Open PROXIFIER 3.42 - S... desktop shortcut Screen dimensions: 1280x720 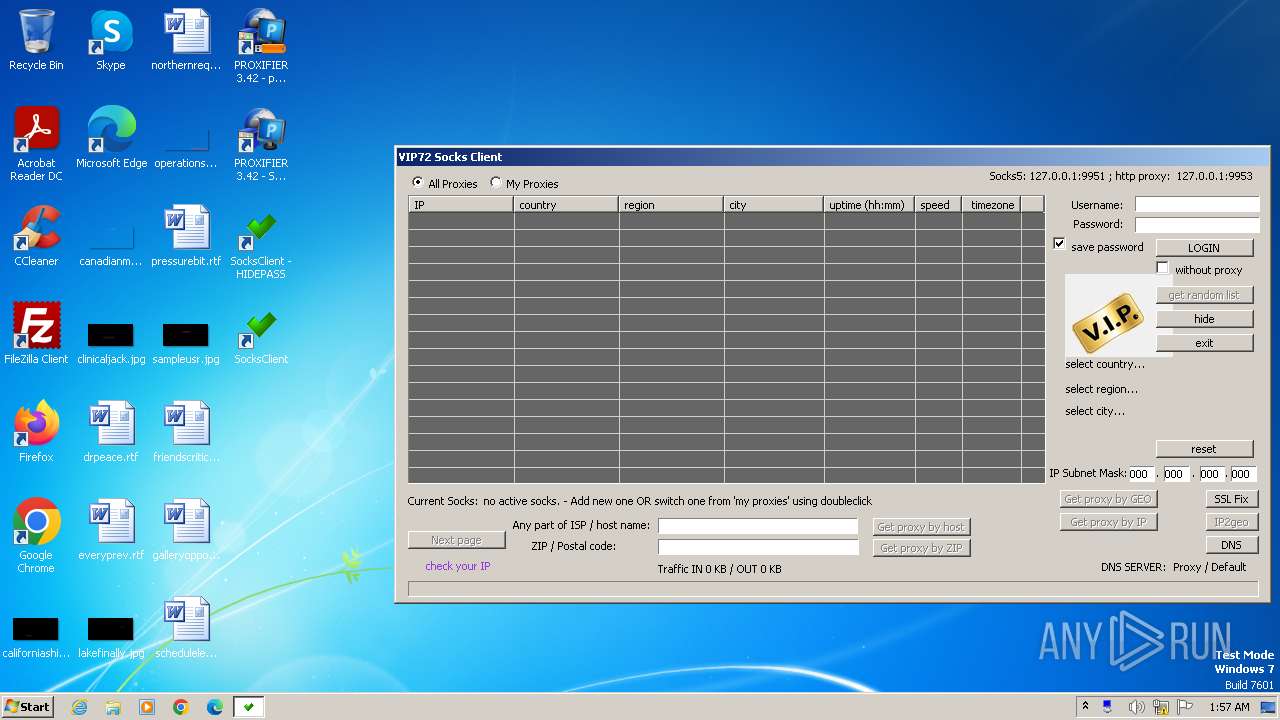261,144
